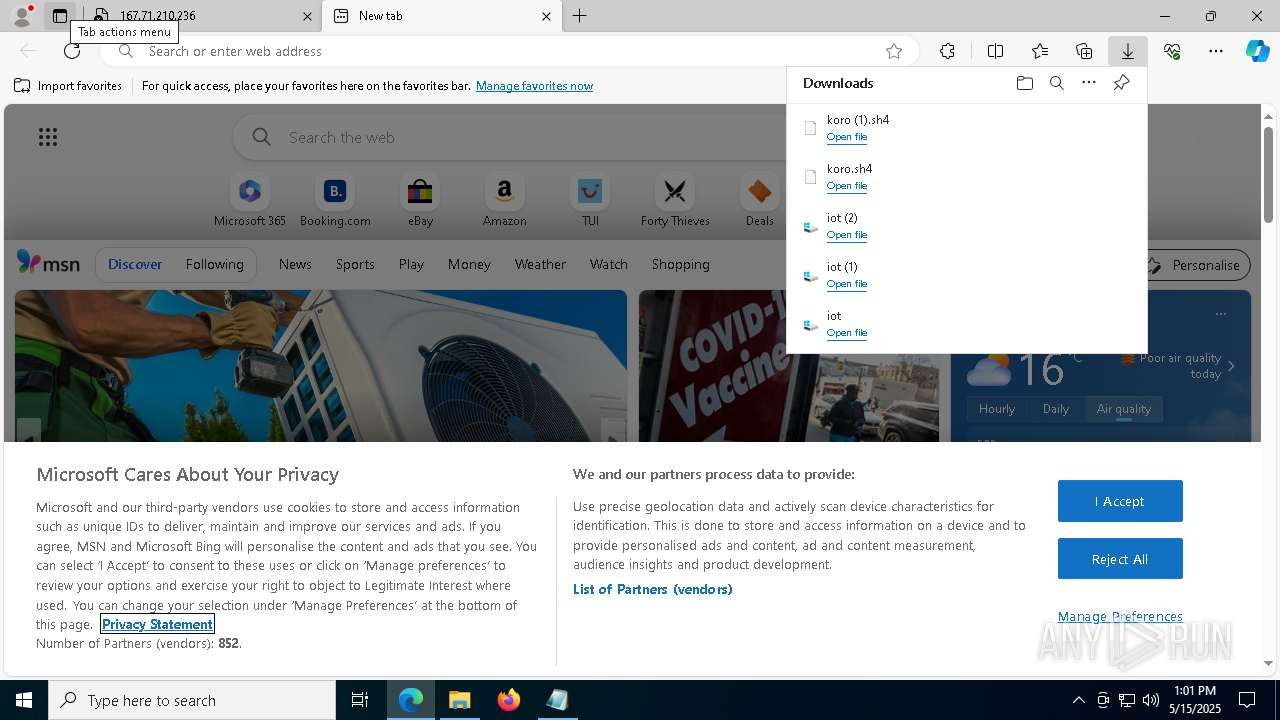Launch the Copilot sidebar icon
This screenshot has height=720, width=1280.
click(x=1258, y=51)
